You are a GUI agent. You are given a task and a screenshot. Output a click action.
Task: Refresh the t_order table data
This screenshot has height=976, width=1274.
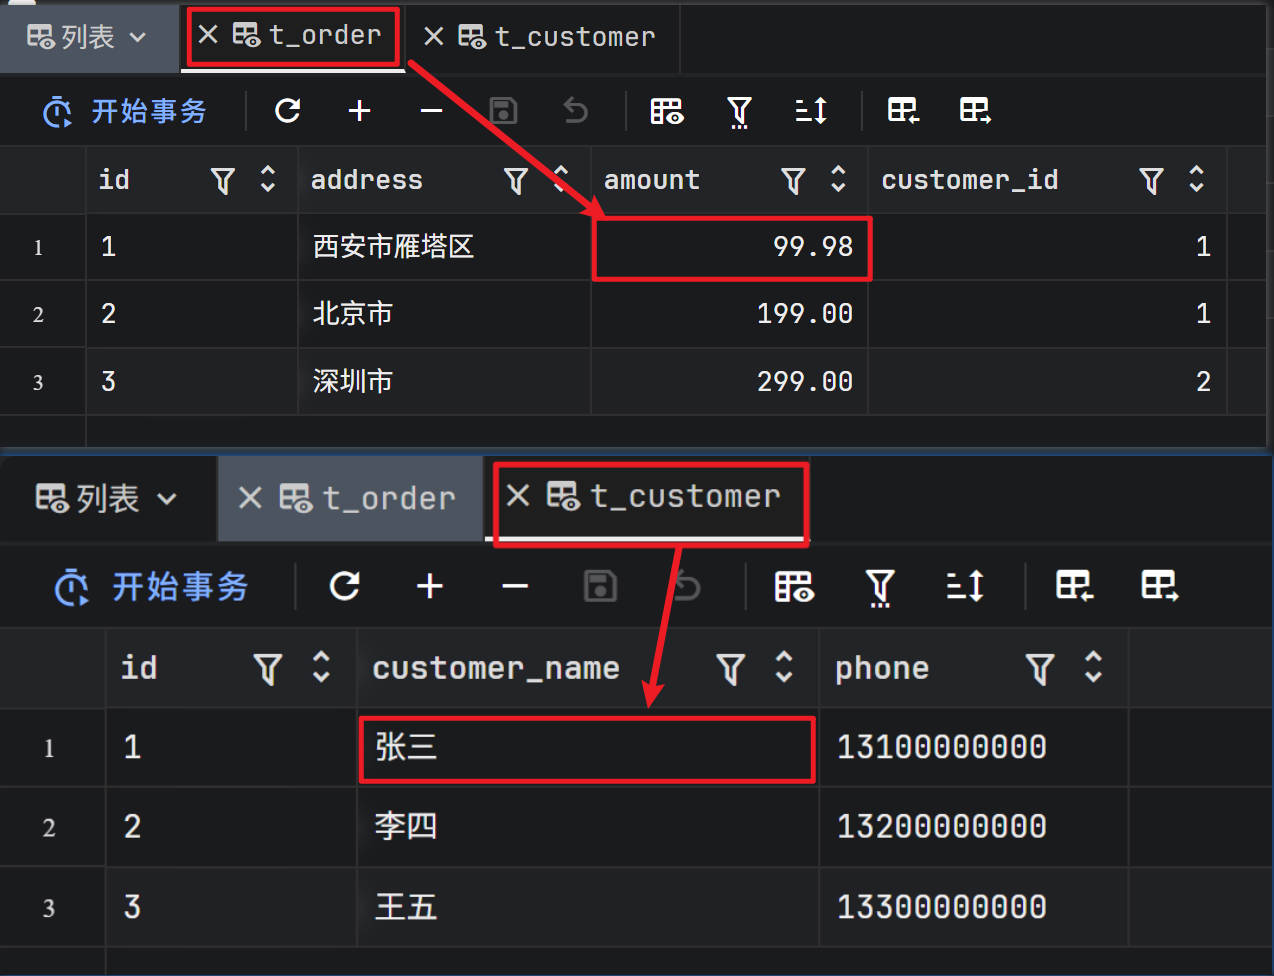pyautogui.click(x=287, y=111)
